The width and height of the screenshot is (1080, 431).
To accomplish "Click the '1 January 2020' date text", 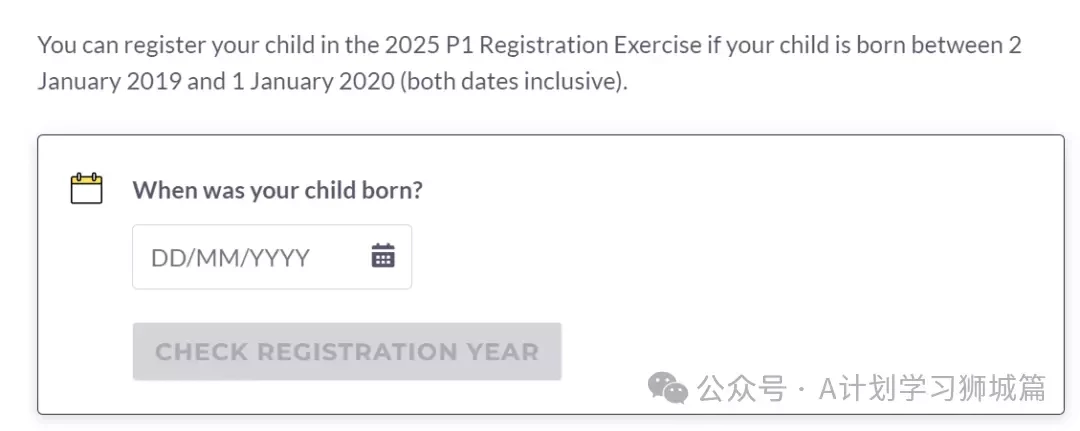I will [313, 81].
